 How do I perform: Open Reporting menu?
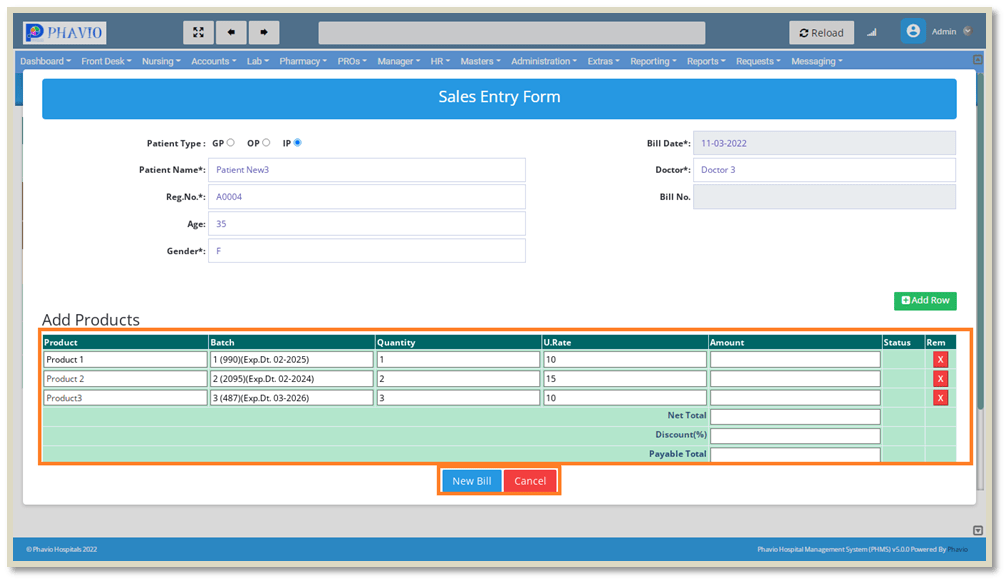[x=653, y=61]
